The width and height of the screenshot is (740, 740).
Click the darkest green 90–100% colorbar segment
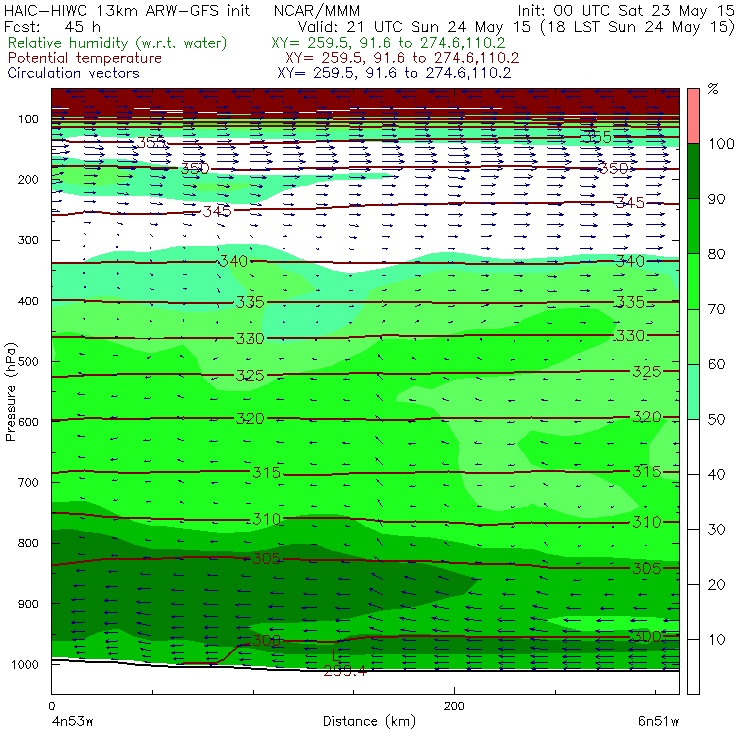point(693,171)
